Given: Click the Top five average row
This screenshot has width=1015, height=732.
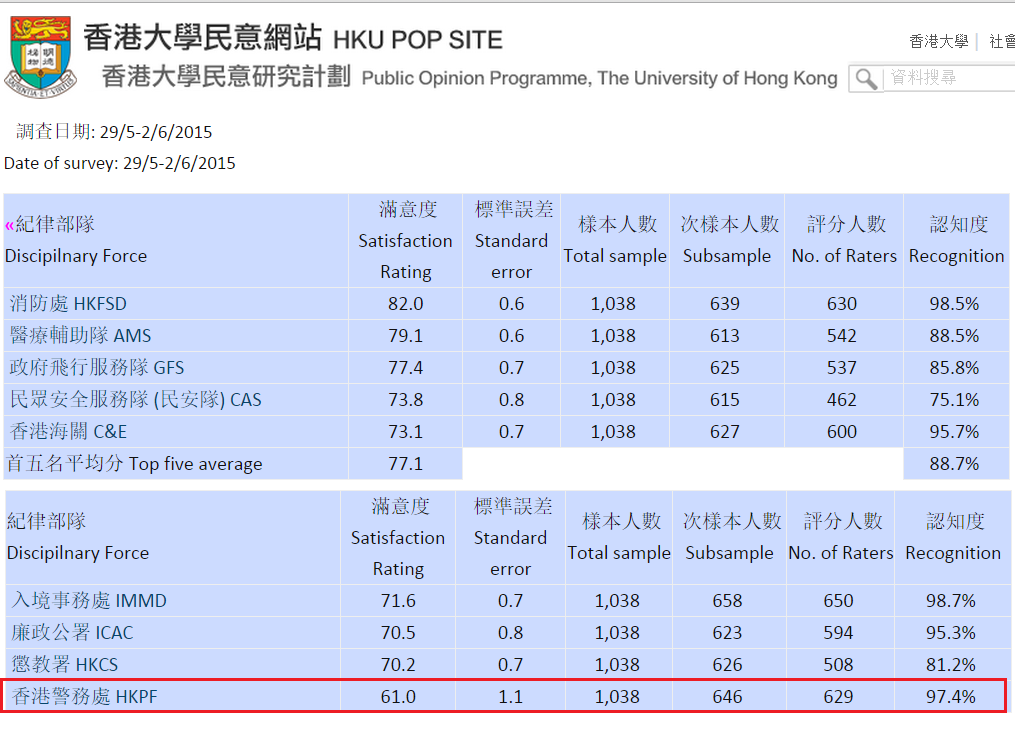Looking at the screenshot, I should 506,463.
